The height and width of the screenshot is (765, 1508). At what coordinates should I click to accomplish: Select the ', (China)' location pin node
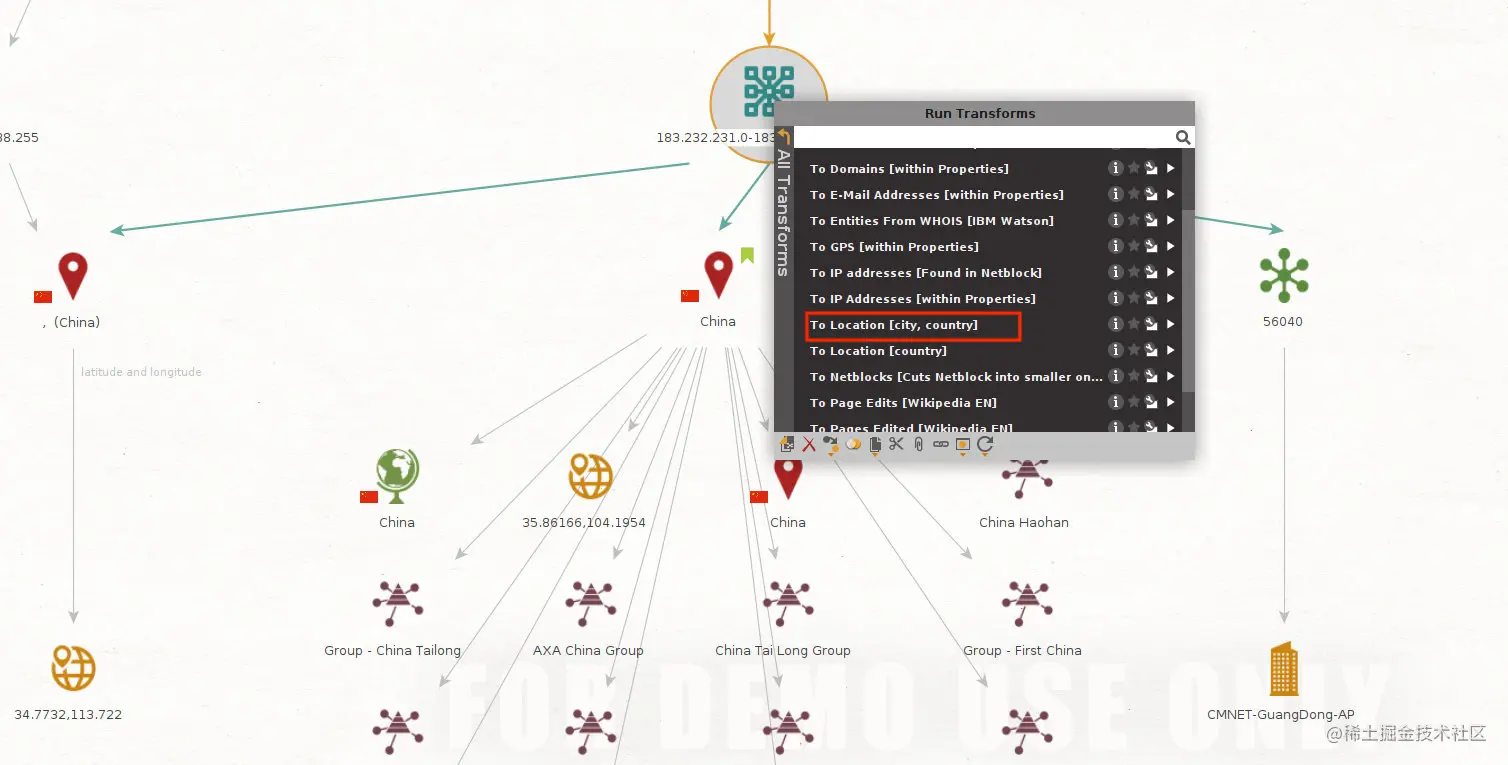point(73,276)
